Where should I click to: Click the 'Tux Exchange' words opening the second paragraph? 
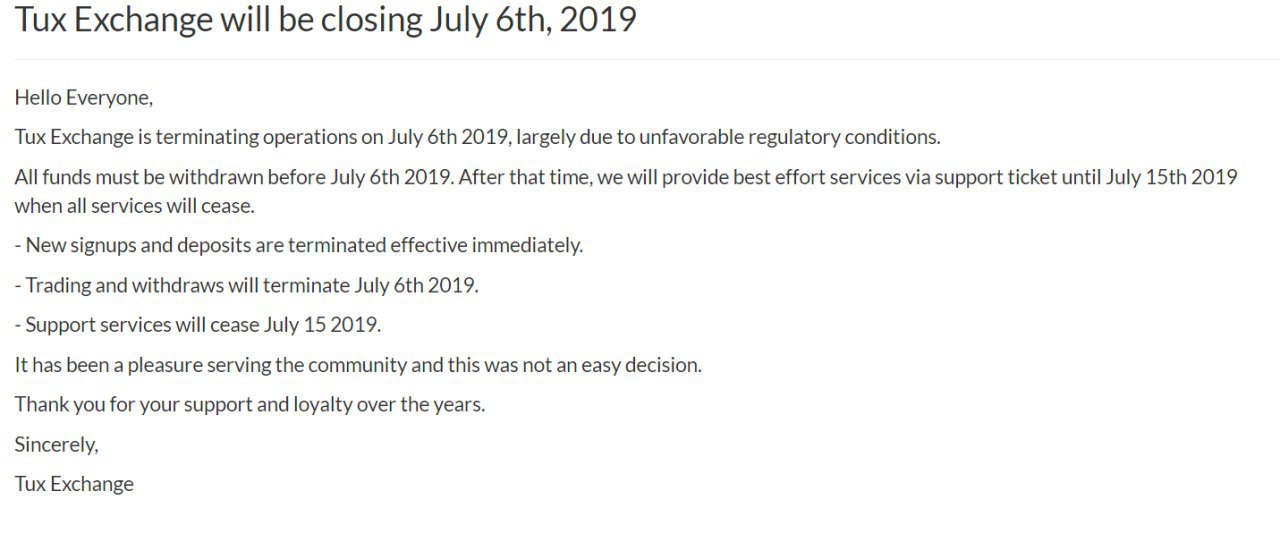[x=74, y=136]
